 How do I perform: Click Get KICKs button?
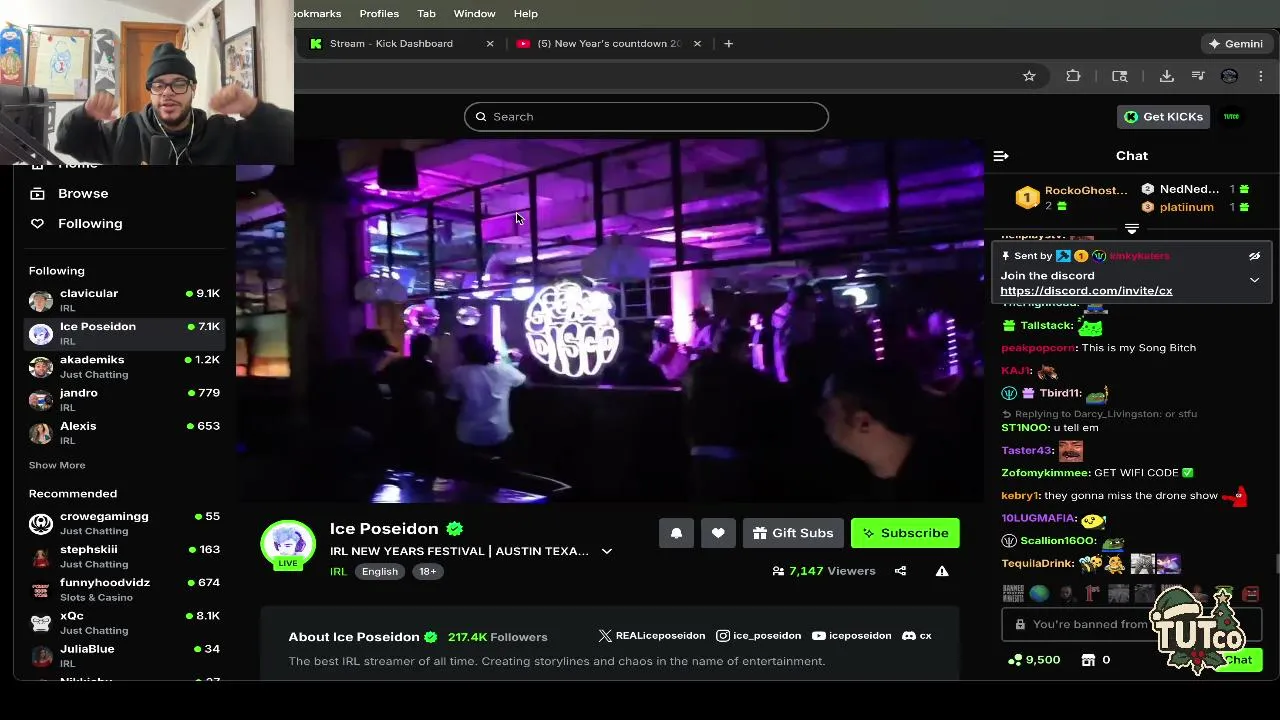pyautogui.click(x=1164, y=117)
